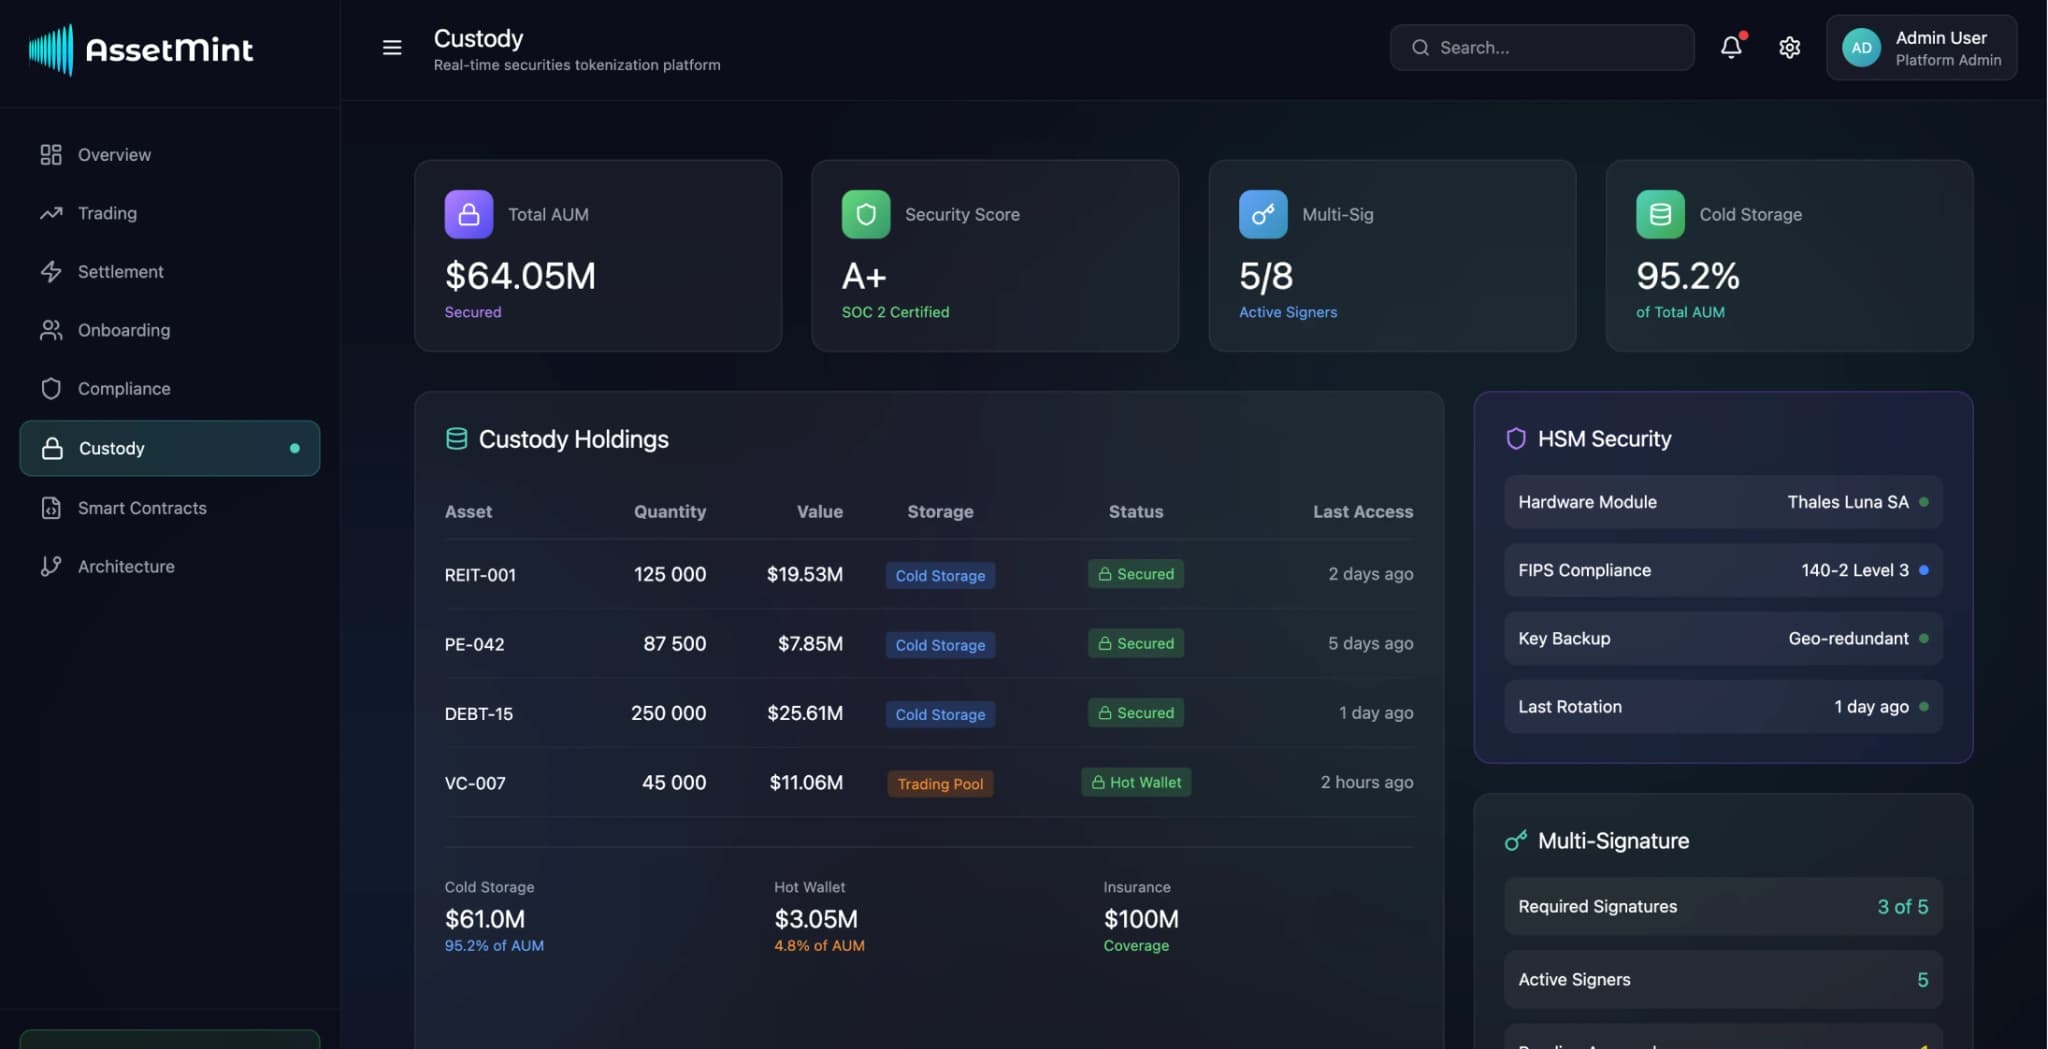Click the Settlement lightning icon

[x=52, y=271]
